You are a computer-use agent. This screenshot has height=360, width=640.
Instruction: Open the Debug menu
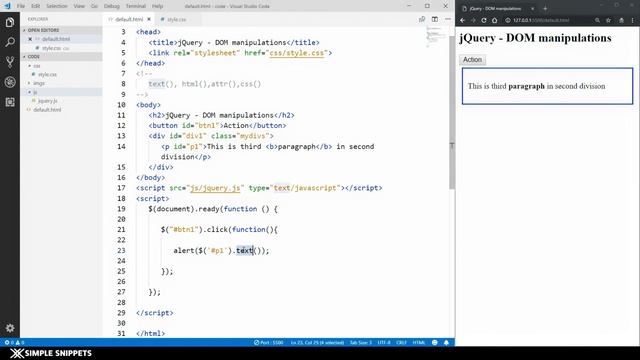click(x=111, y=6)
